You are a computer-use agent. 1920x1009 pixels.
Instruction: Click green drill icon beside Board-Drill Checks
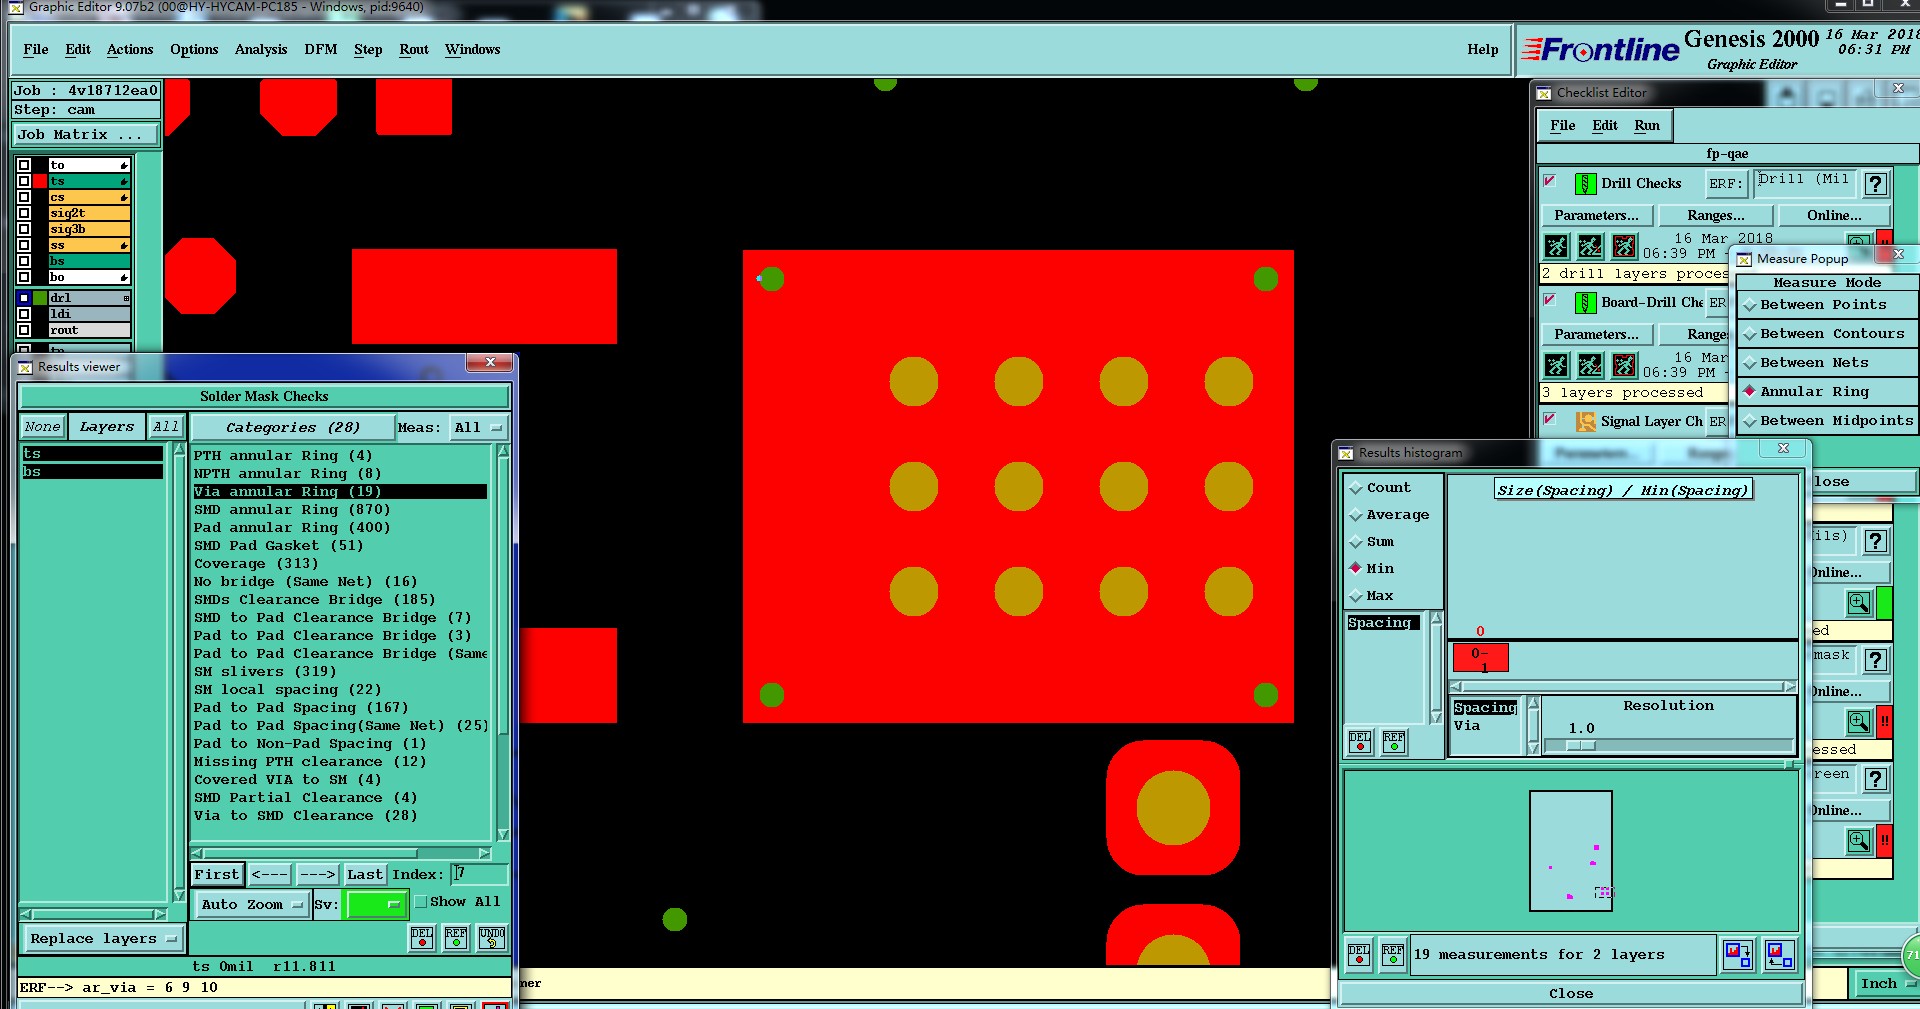1585,303
